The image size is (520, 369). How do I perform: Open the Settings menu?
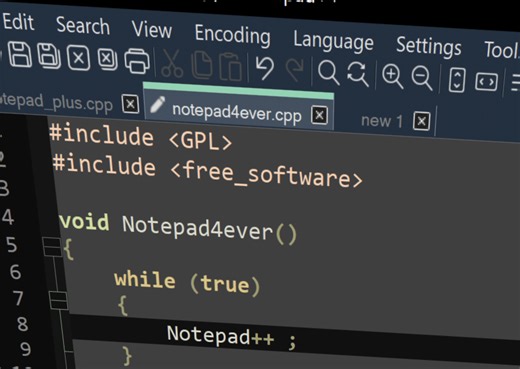click(x=429, y=47)
